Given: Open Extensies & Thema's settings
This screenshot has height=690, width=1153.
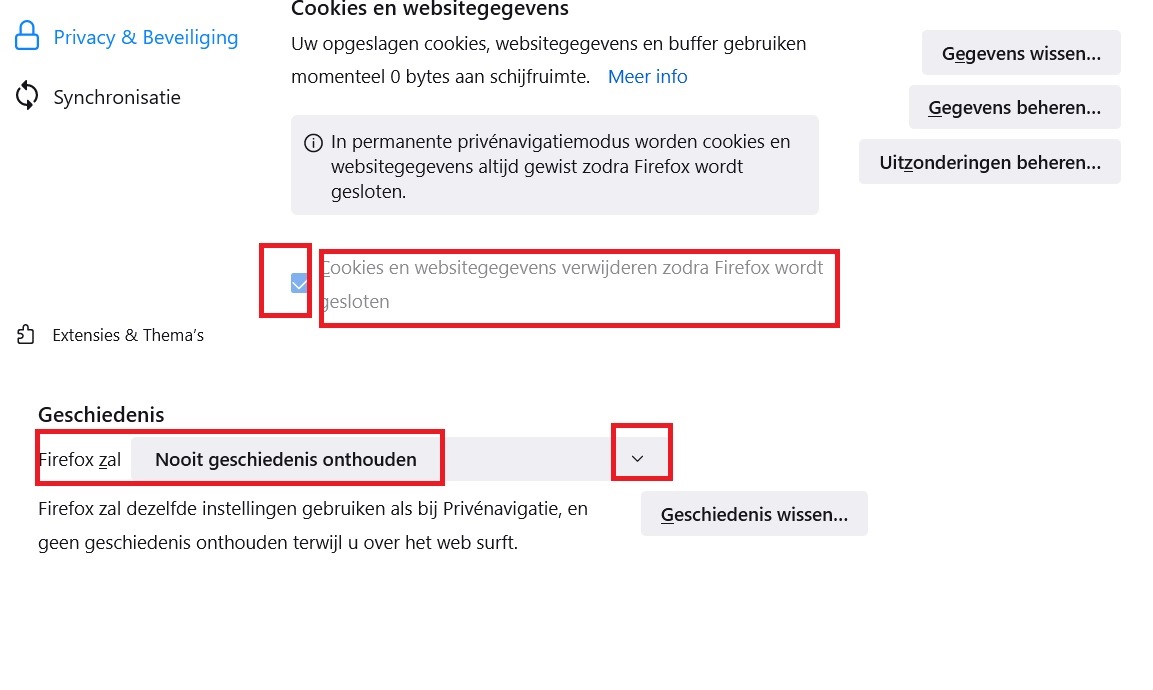Looking at the screenshot, I should [128, 334].
